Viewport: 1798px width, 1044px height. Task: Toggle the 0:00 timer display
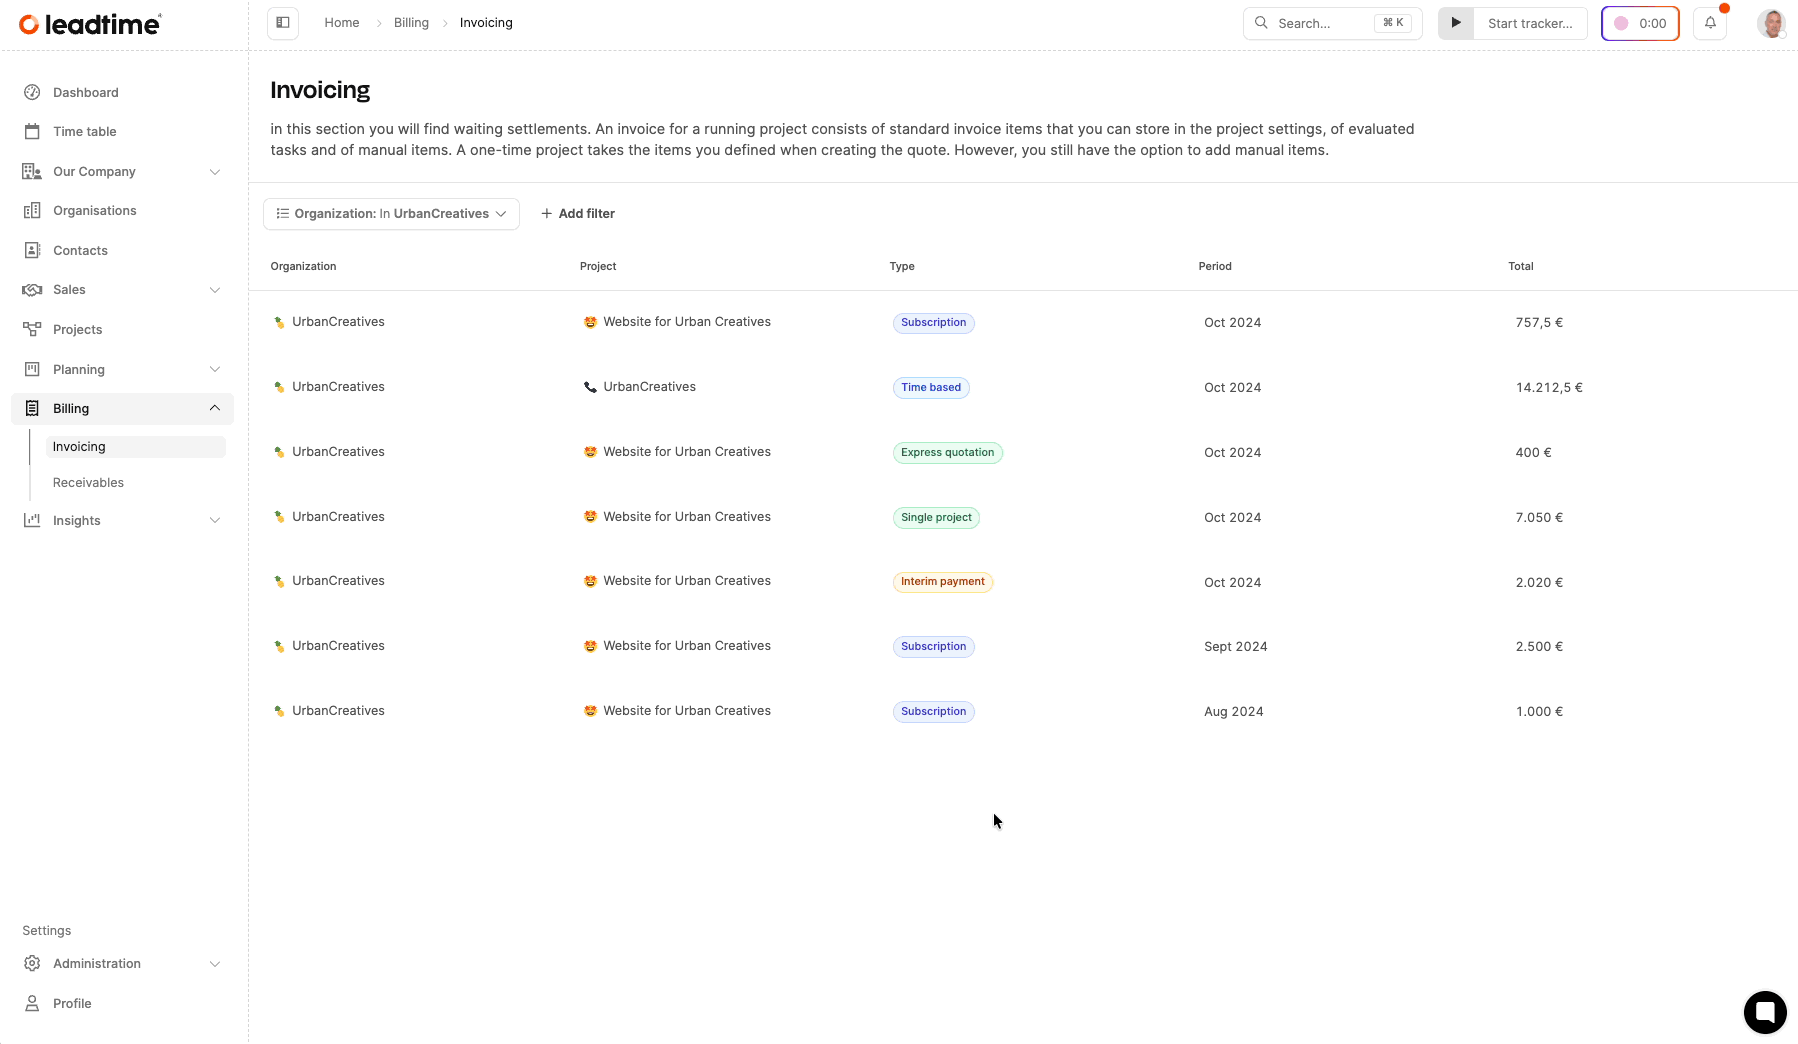[1640, 23]
